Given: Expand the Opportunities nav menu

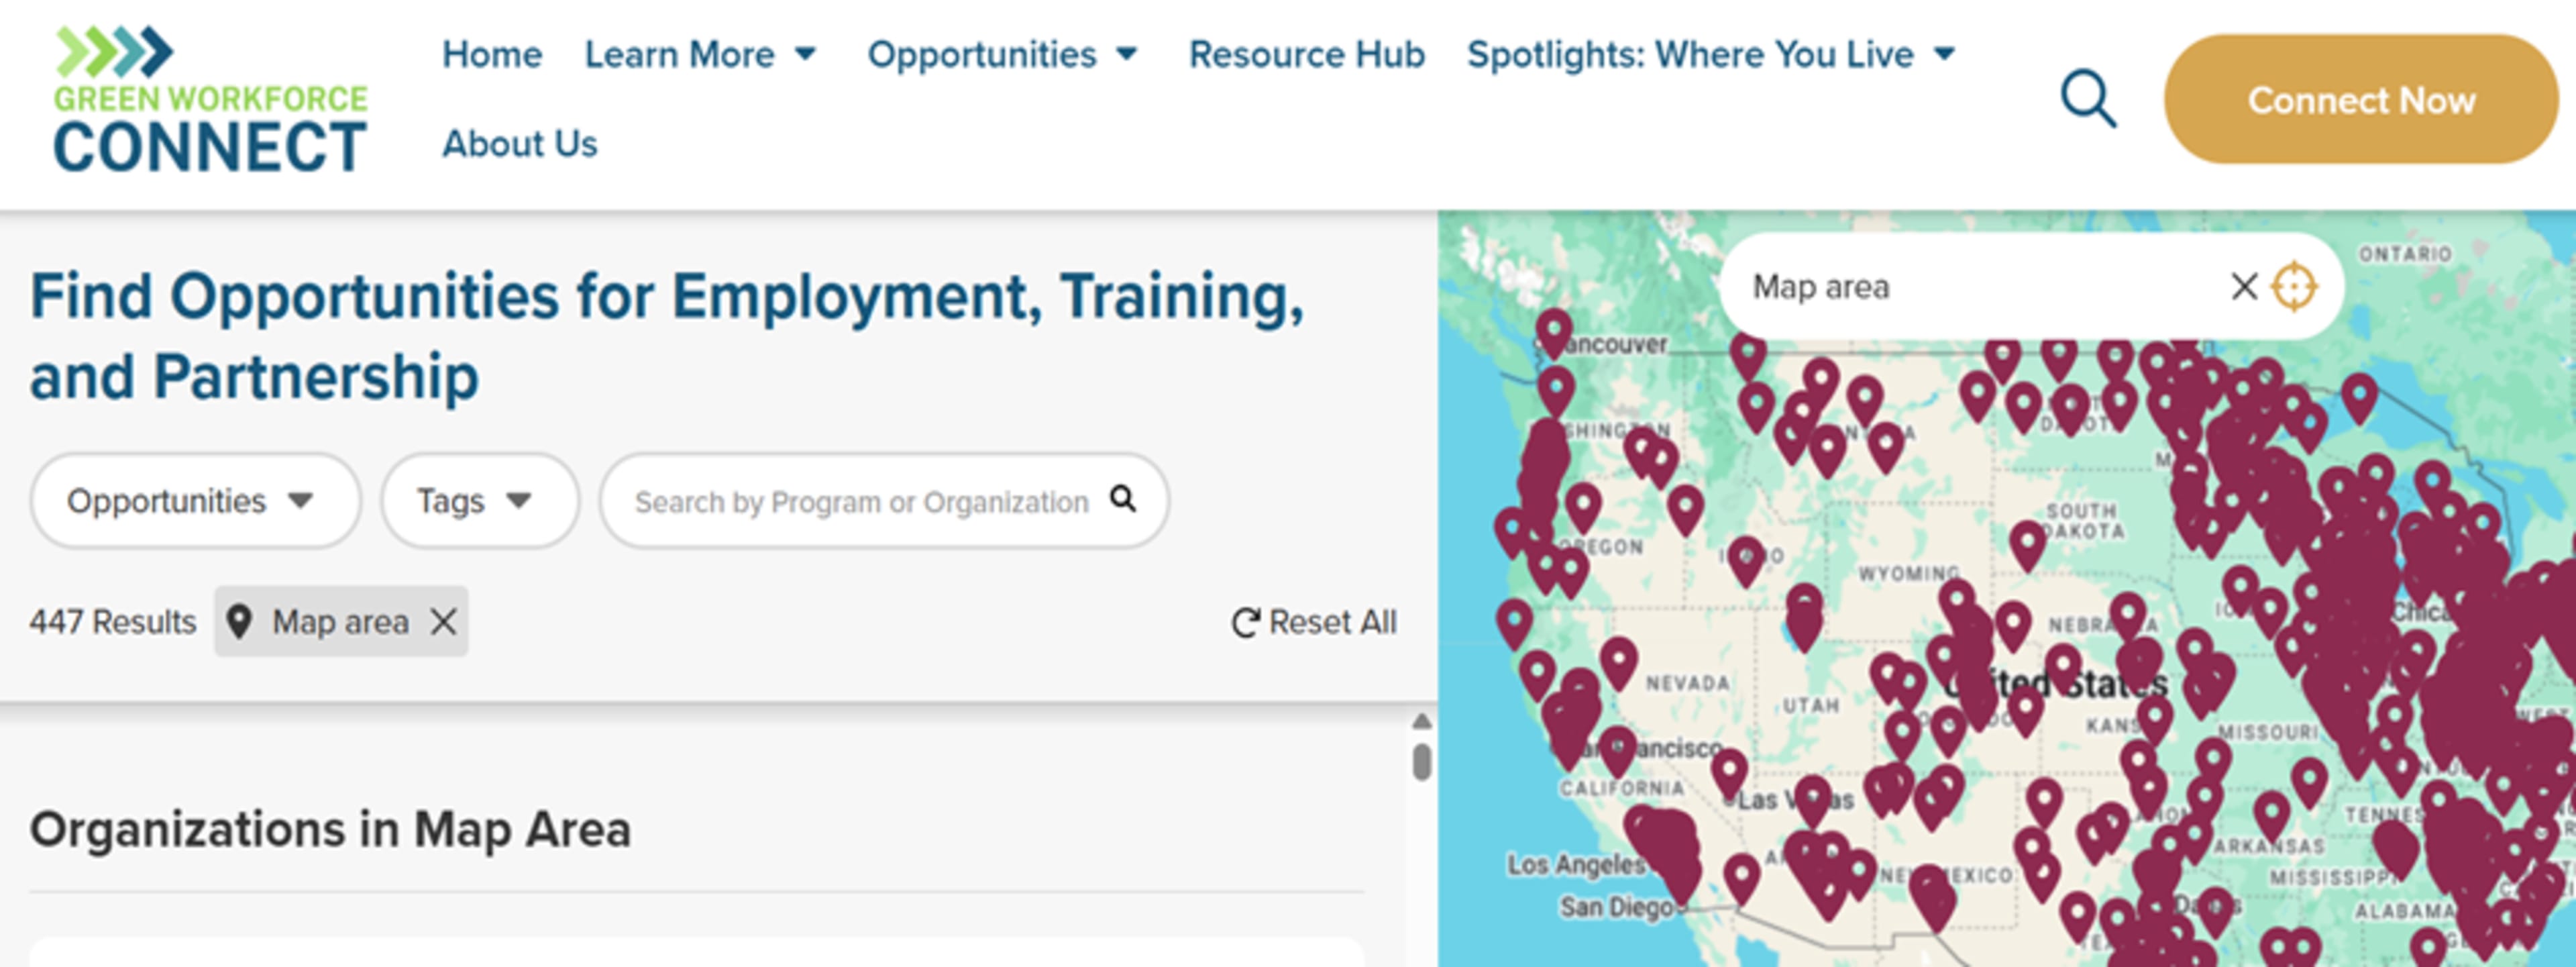Looking at the screenshot, I should [x=1002, y=54].
